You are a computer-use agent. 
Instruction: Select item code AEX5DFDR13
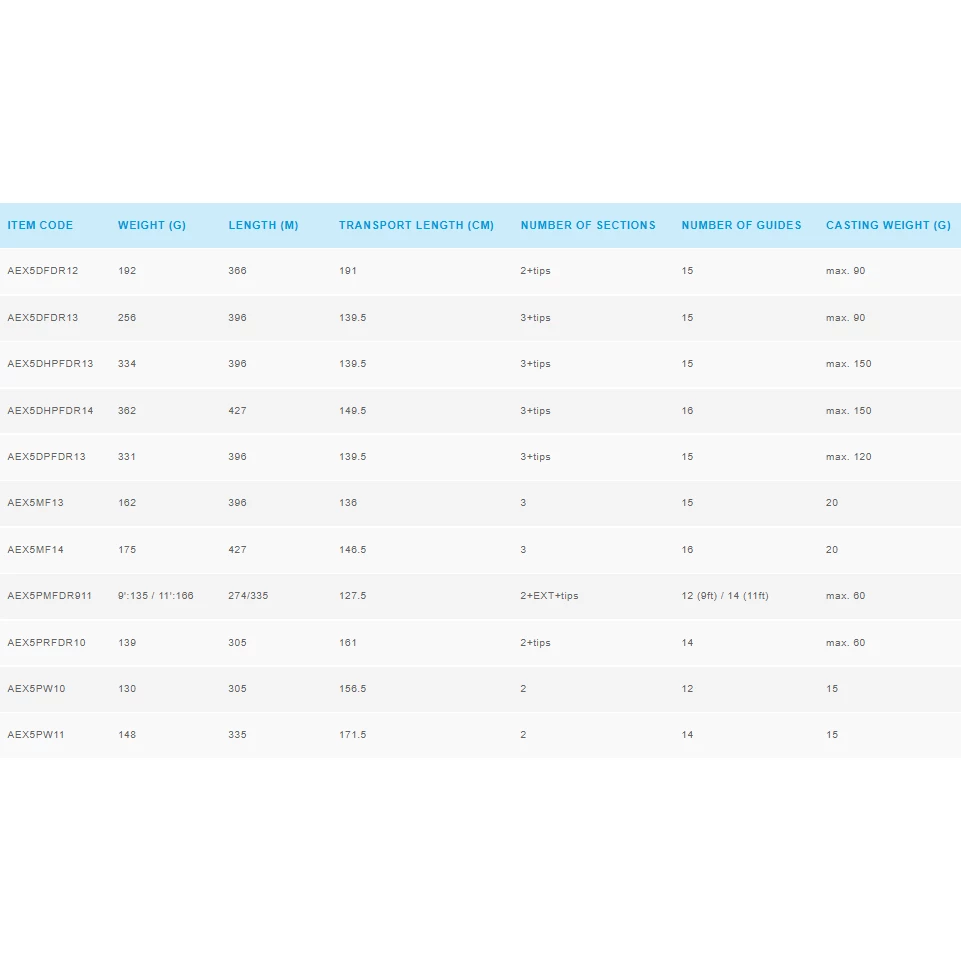click(x=42, y=318)
